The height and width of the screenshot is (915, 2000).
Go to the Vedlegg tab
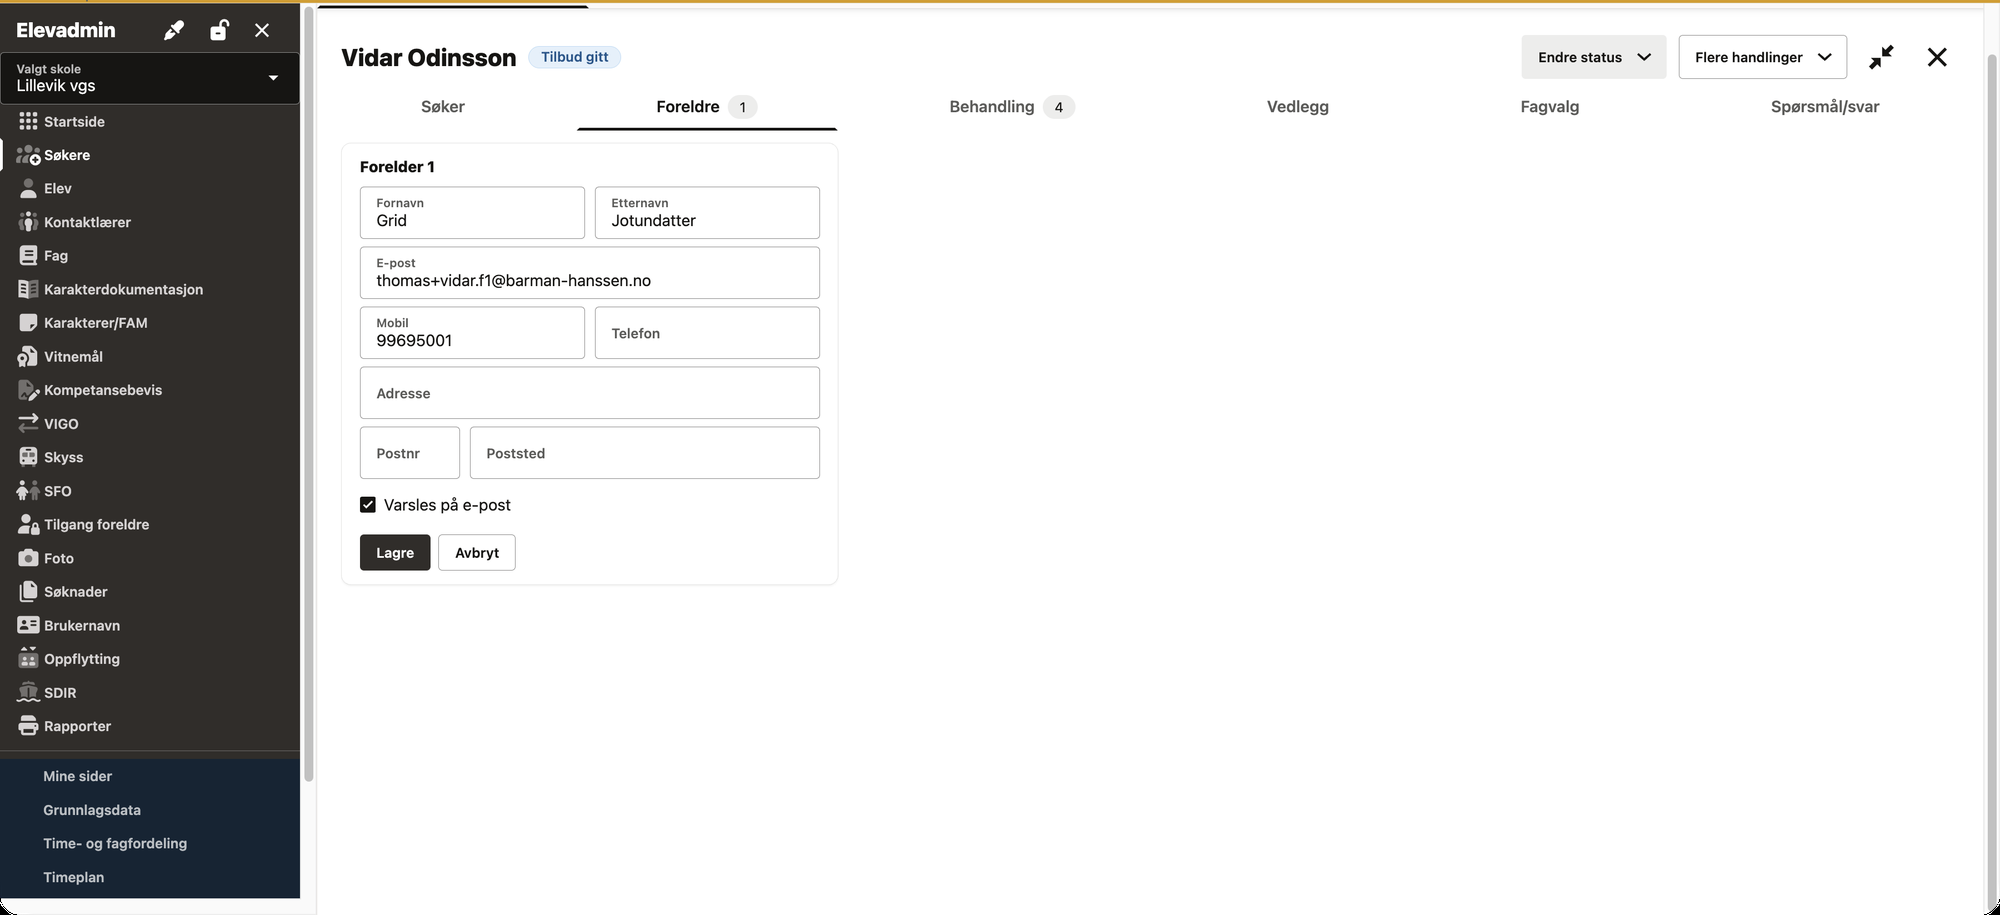(1298, 107)
